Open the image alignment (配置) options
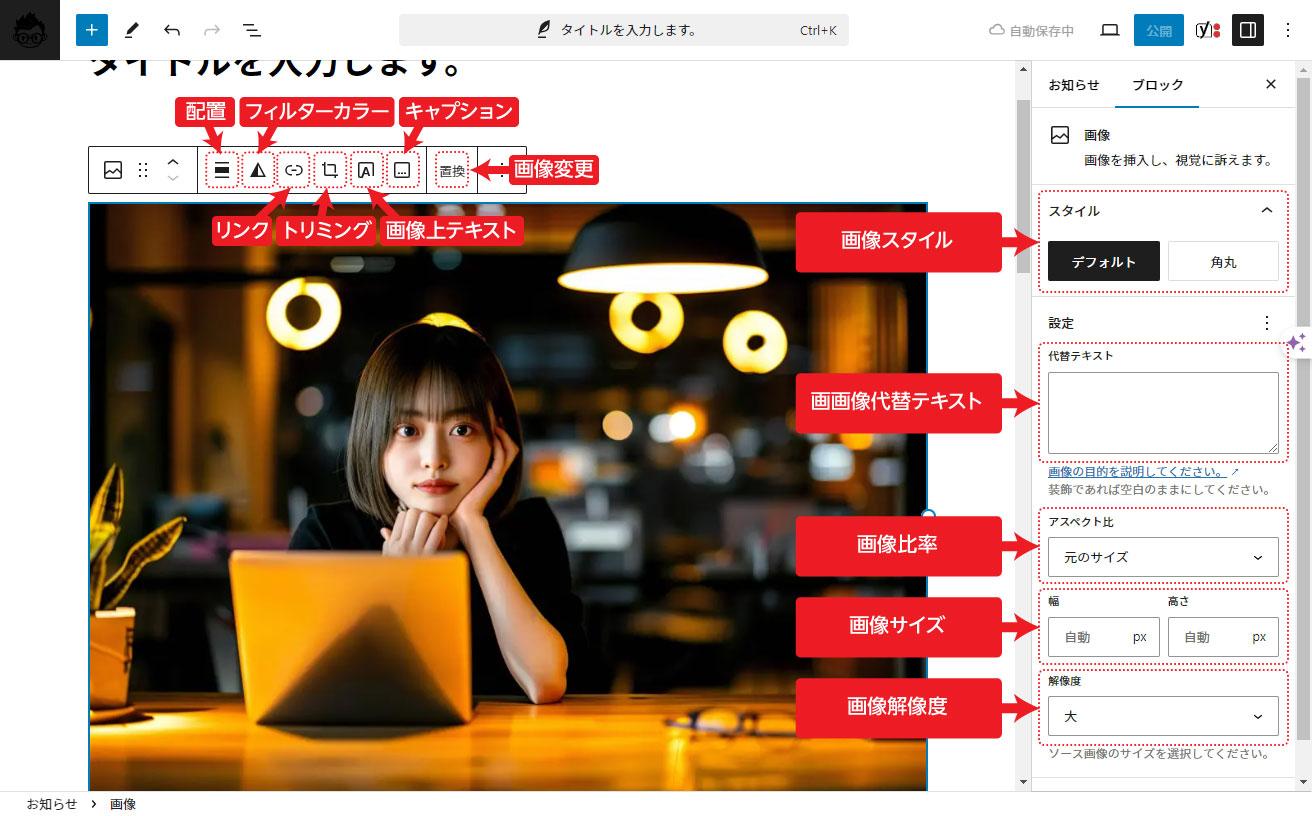The height and width of the screenshot is (816, 1312). pos(222,169)
